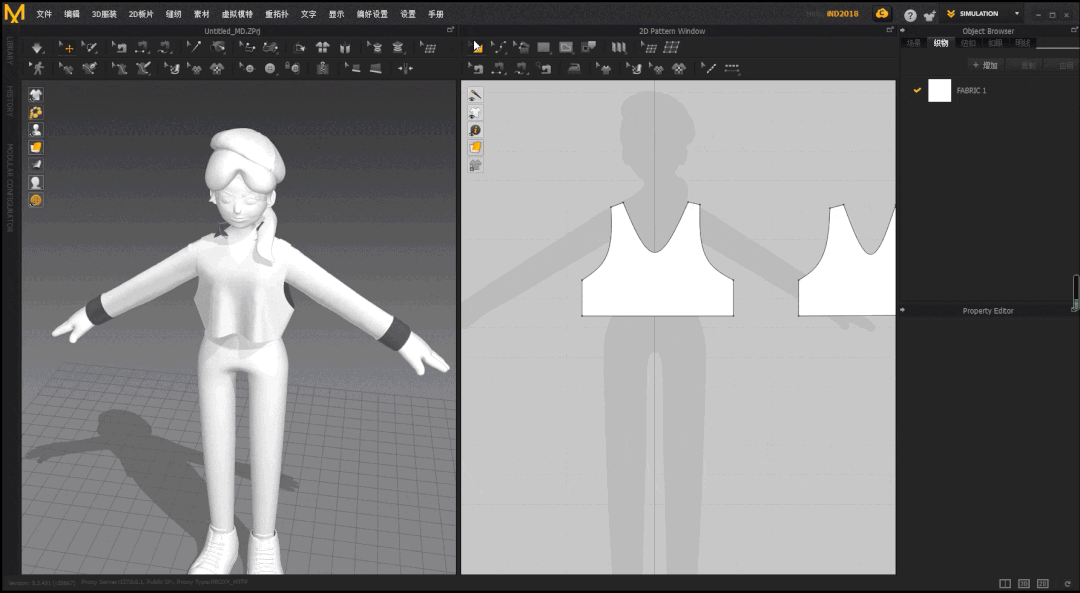Screen dimensions: 1080x593
Task: Click the Iron steam tool in 2D toolbar
Action: pyautogui.click(x=574, y=68)
